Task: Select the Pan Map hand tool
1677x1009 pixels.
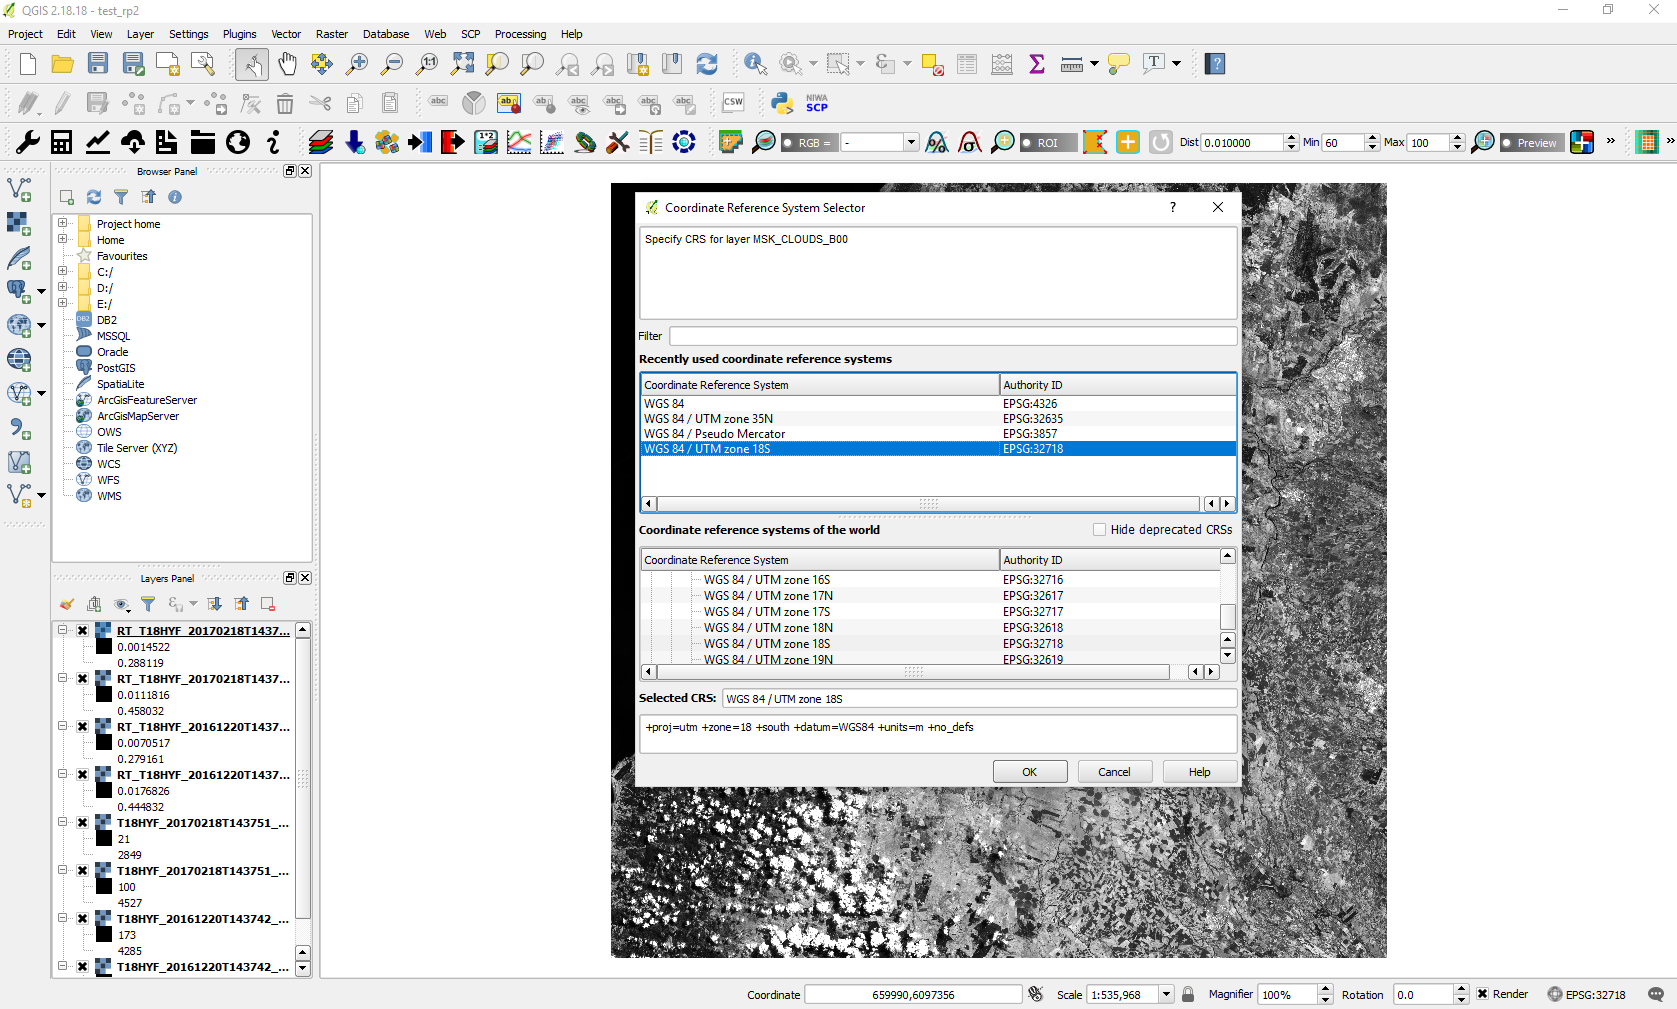Action: coord(287,64)
